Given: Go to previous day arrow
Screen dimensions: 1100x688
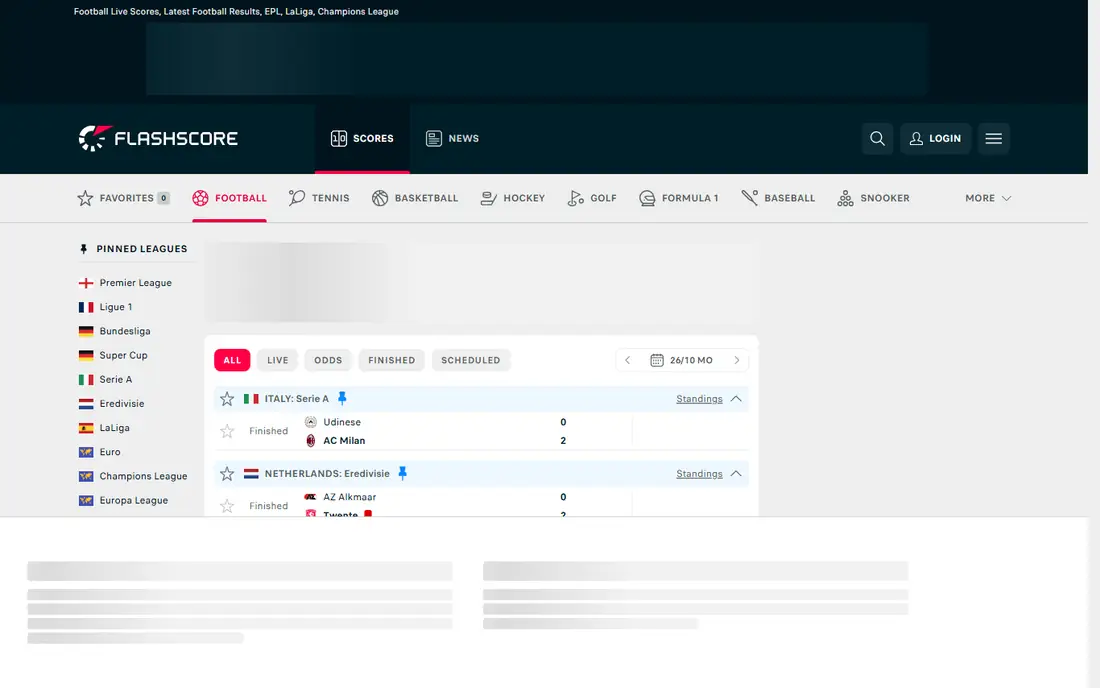Looking at the screenshot, I should coord(628,360).
